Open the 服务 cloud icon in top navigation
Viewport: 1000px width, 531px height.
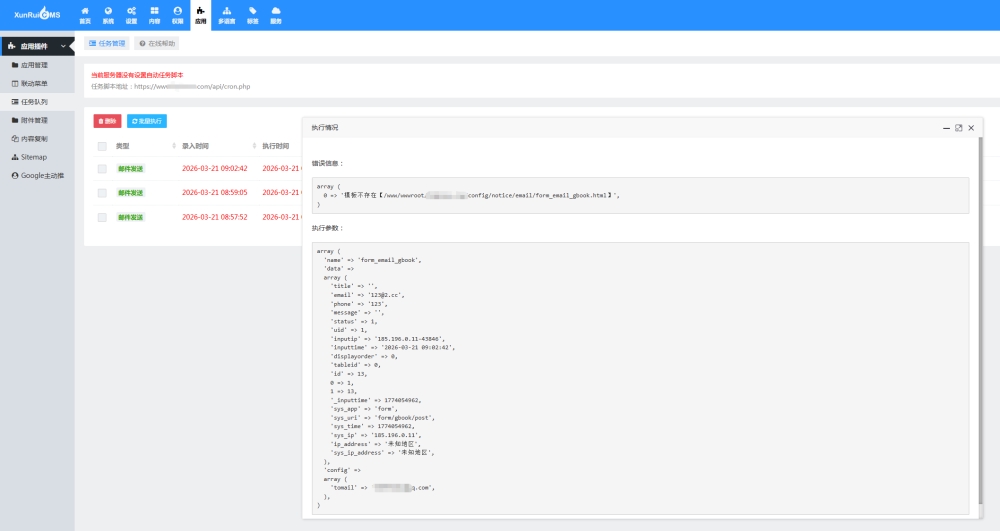(275, 14)
